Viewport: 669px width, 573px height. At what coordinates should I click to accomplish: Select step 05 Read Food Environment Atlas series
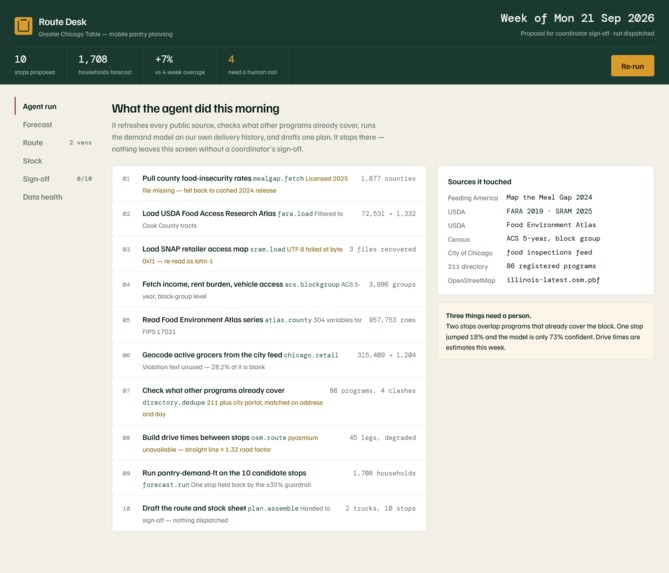coord(269,325)
